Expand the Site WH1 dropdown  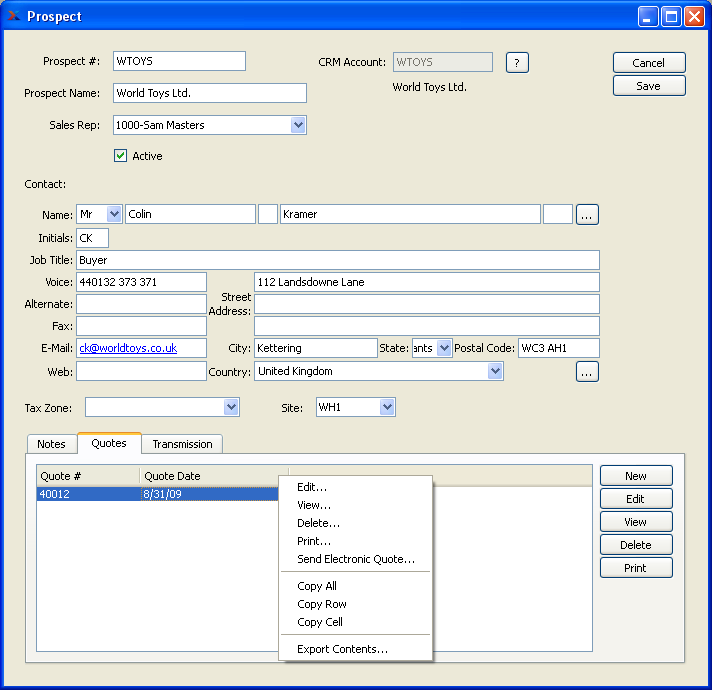coord(387,407)
